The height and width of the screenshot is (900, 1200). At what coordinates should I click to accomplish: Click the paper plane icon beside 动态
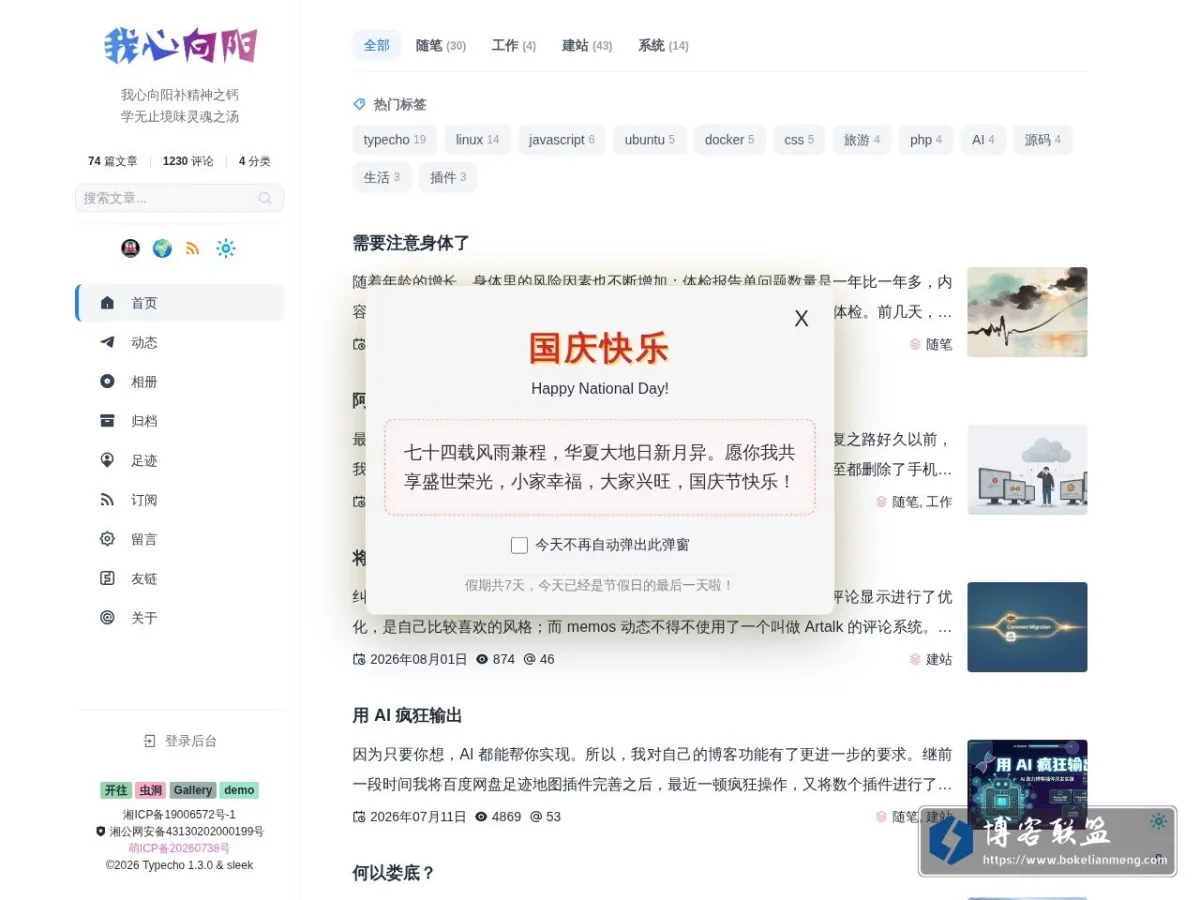[x=107, y=342]
